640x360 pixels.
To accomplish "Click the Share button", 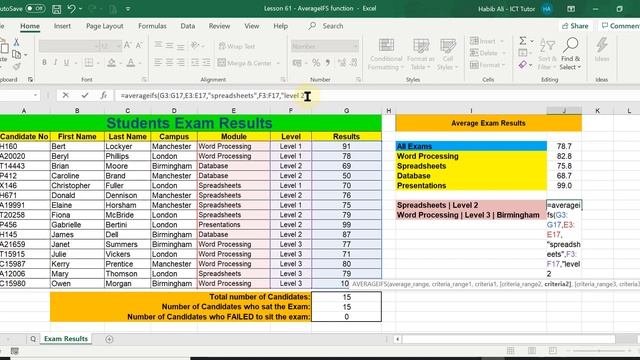I will 575,26.
